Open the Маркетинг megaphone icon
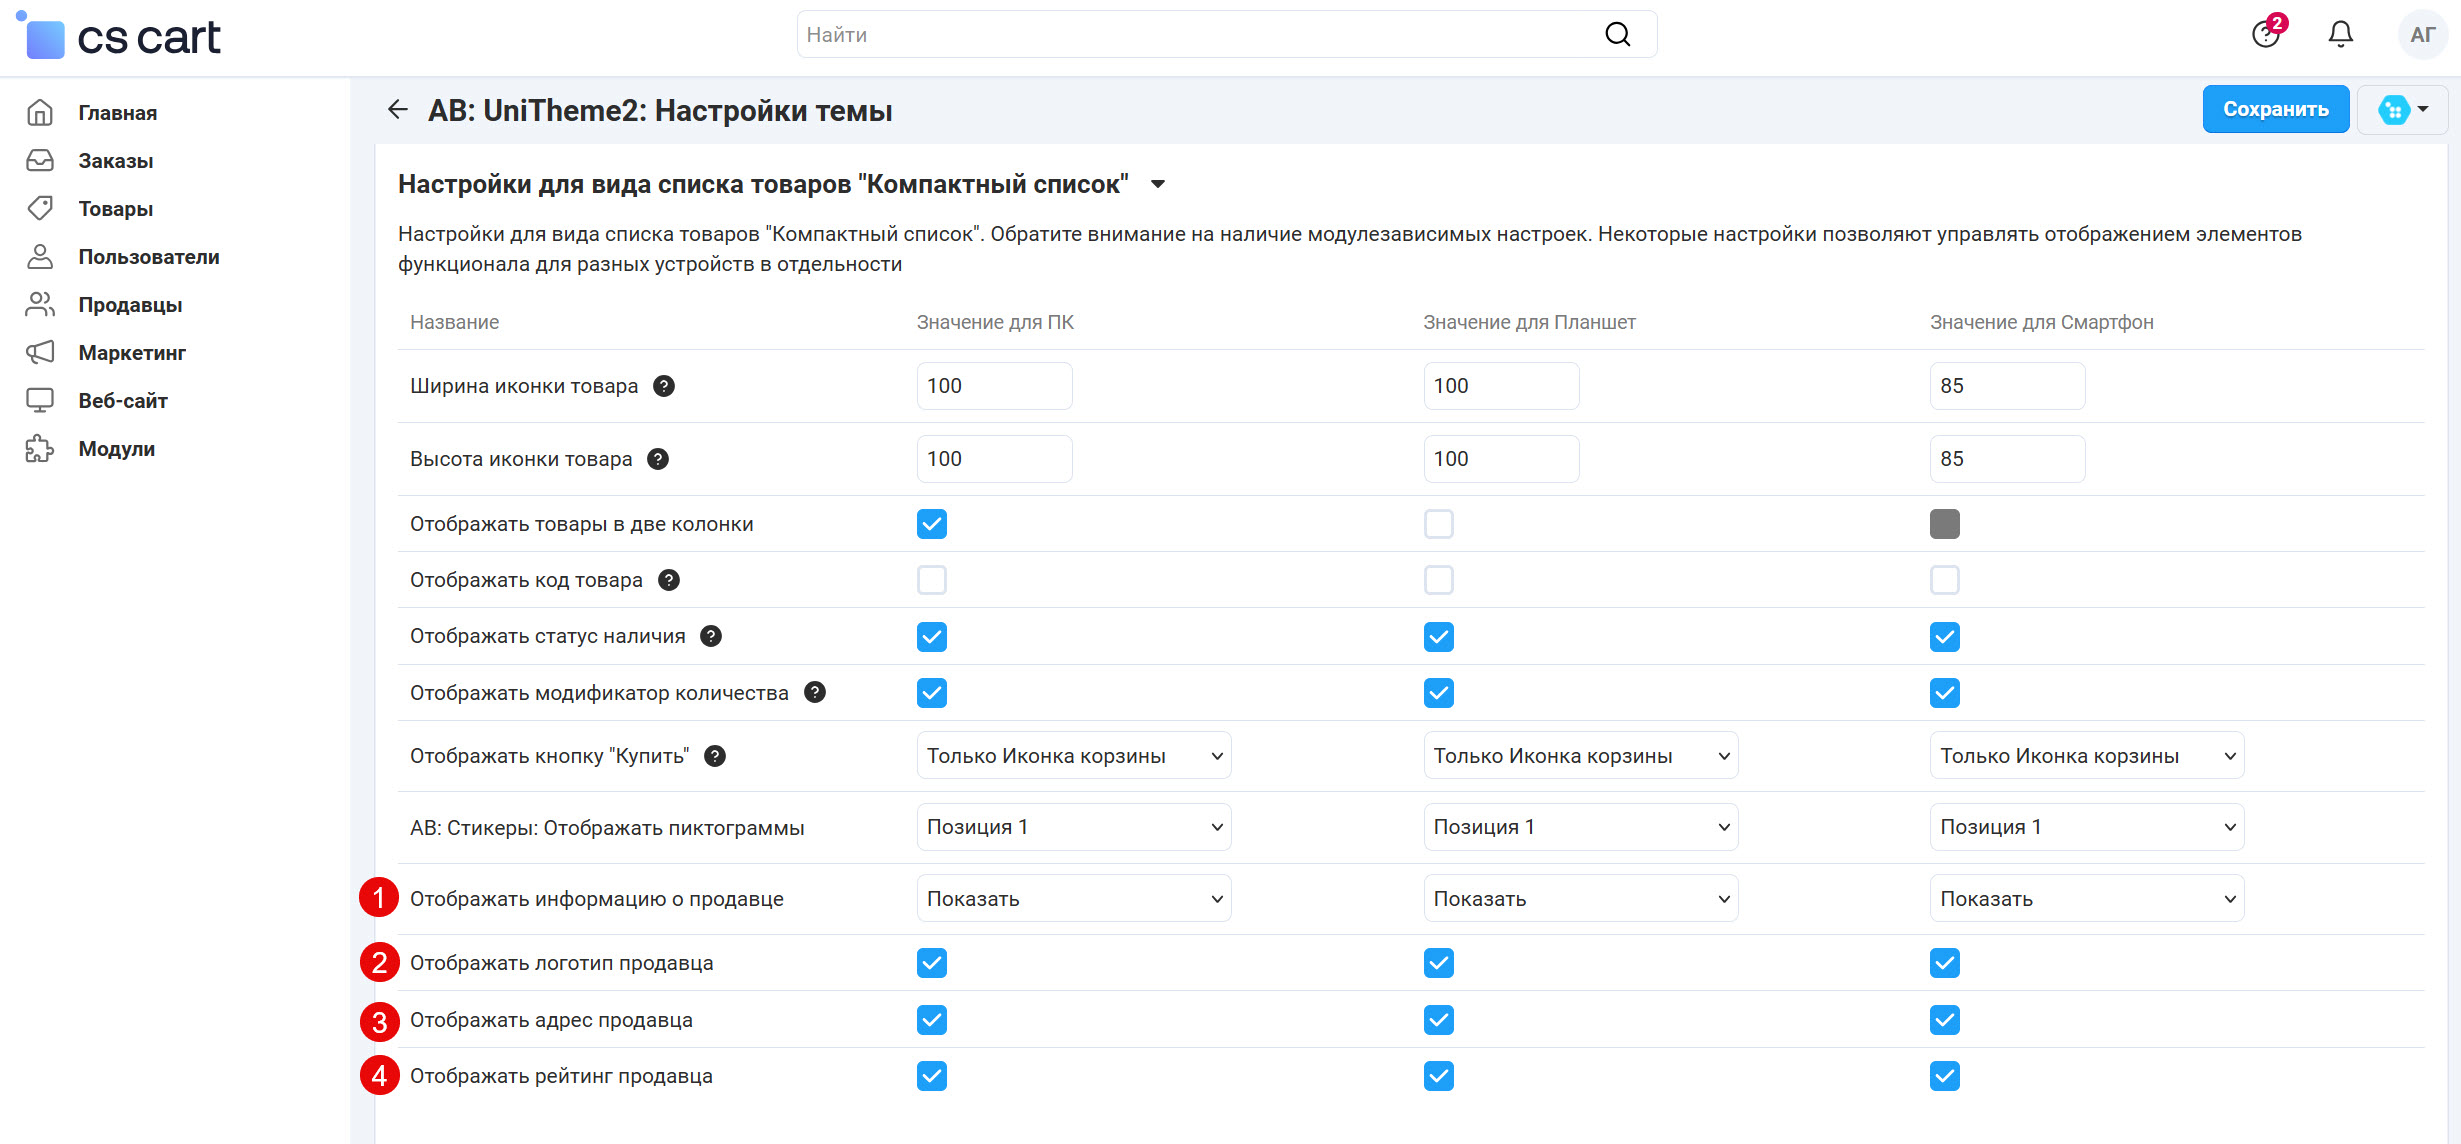 (x=40, y=352)
